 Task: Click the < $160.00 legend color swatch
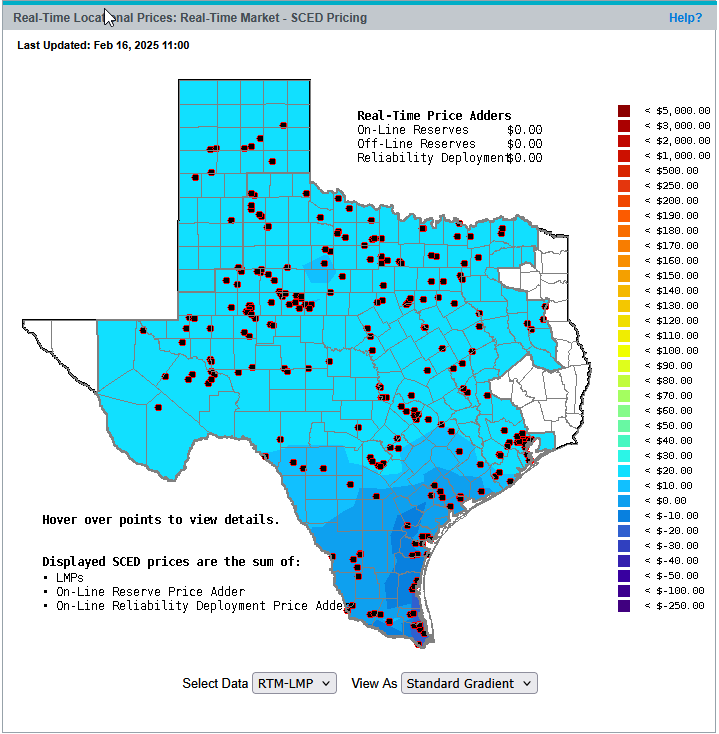[x=624, y=261]
